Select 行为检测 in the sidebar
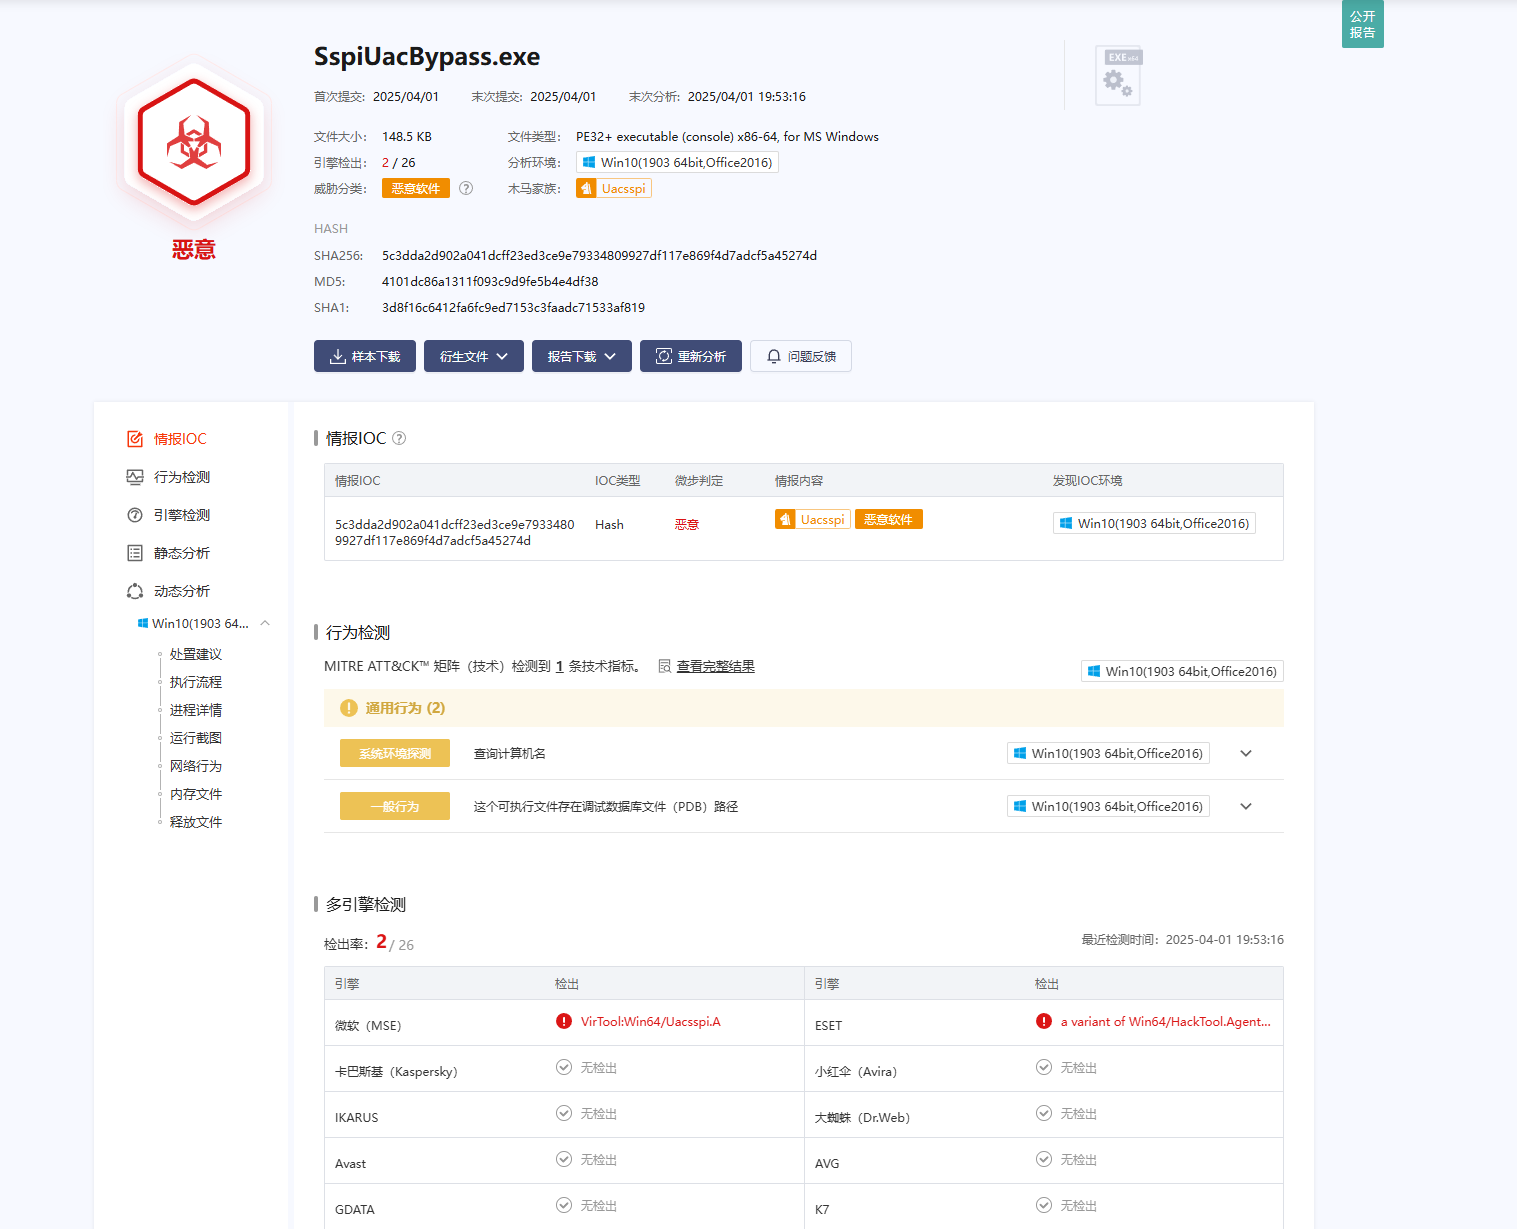The width and height of the screenshot is (1517, 1229). pyautogui.click(x=169, y=477)
